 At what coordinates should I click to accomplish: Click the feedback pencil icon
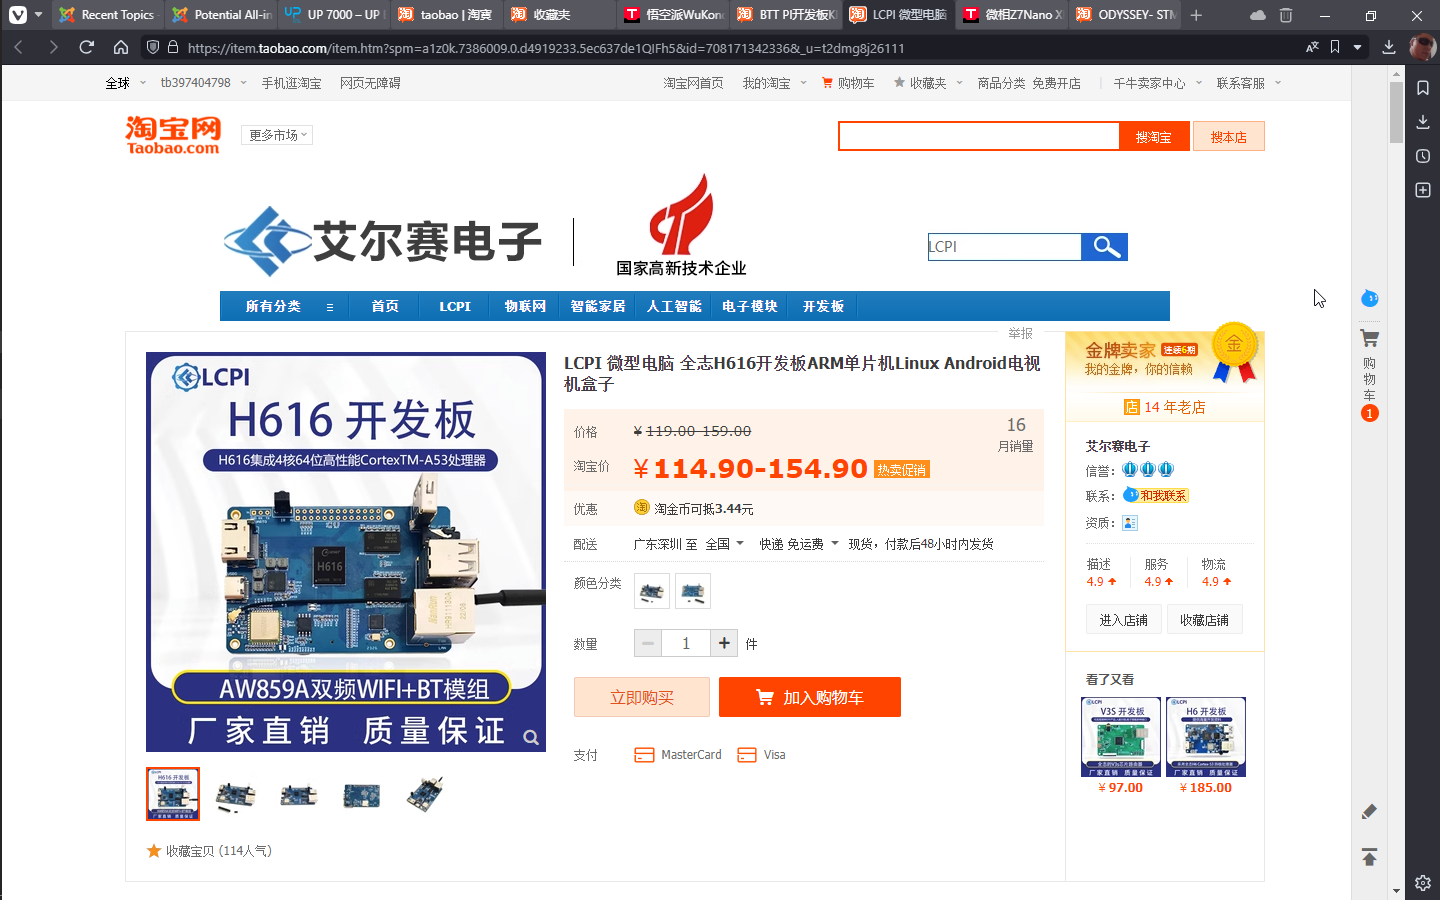1369,811
